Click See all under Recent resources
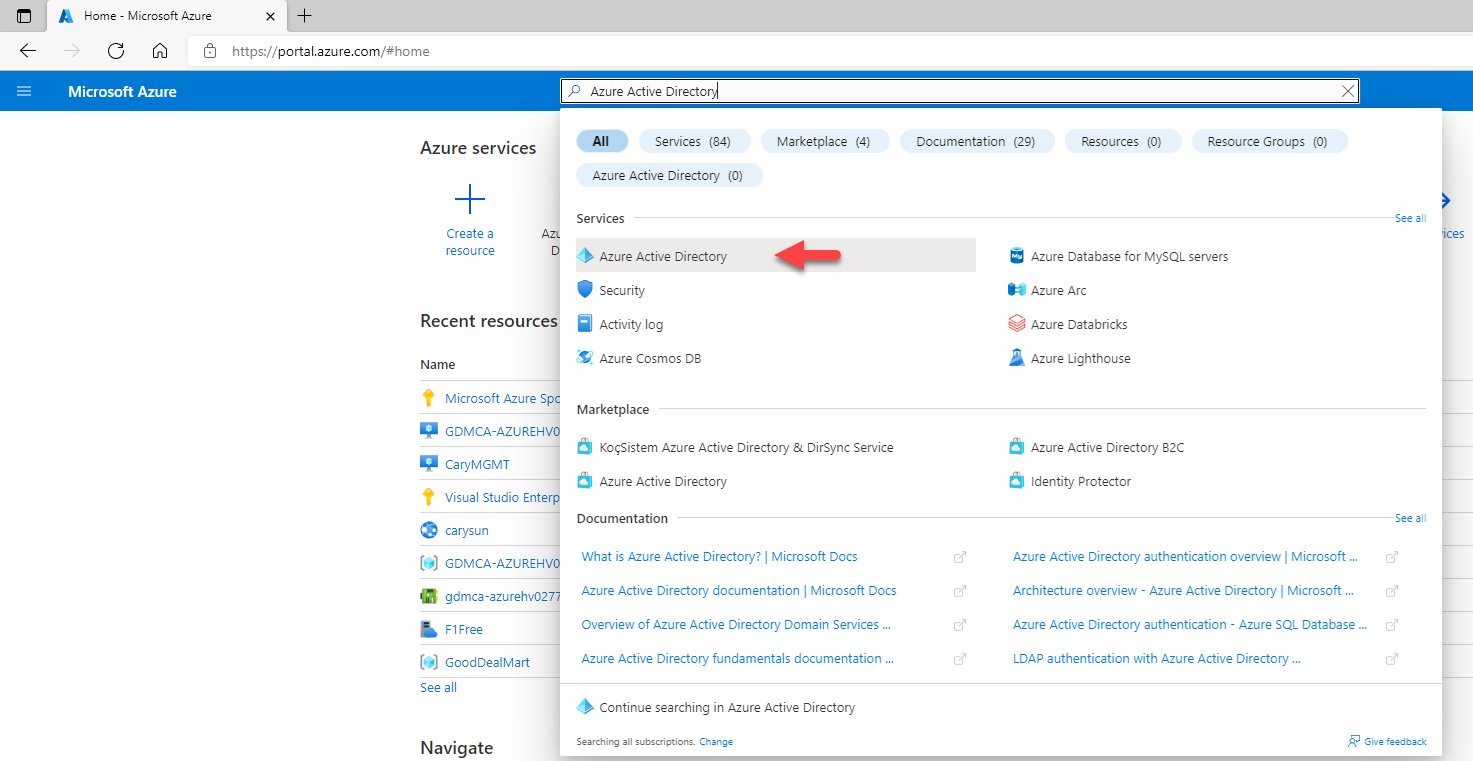 tap(438, 687)
